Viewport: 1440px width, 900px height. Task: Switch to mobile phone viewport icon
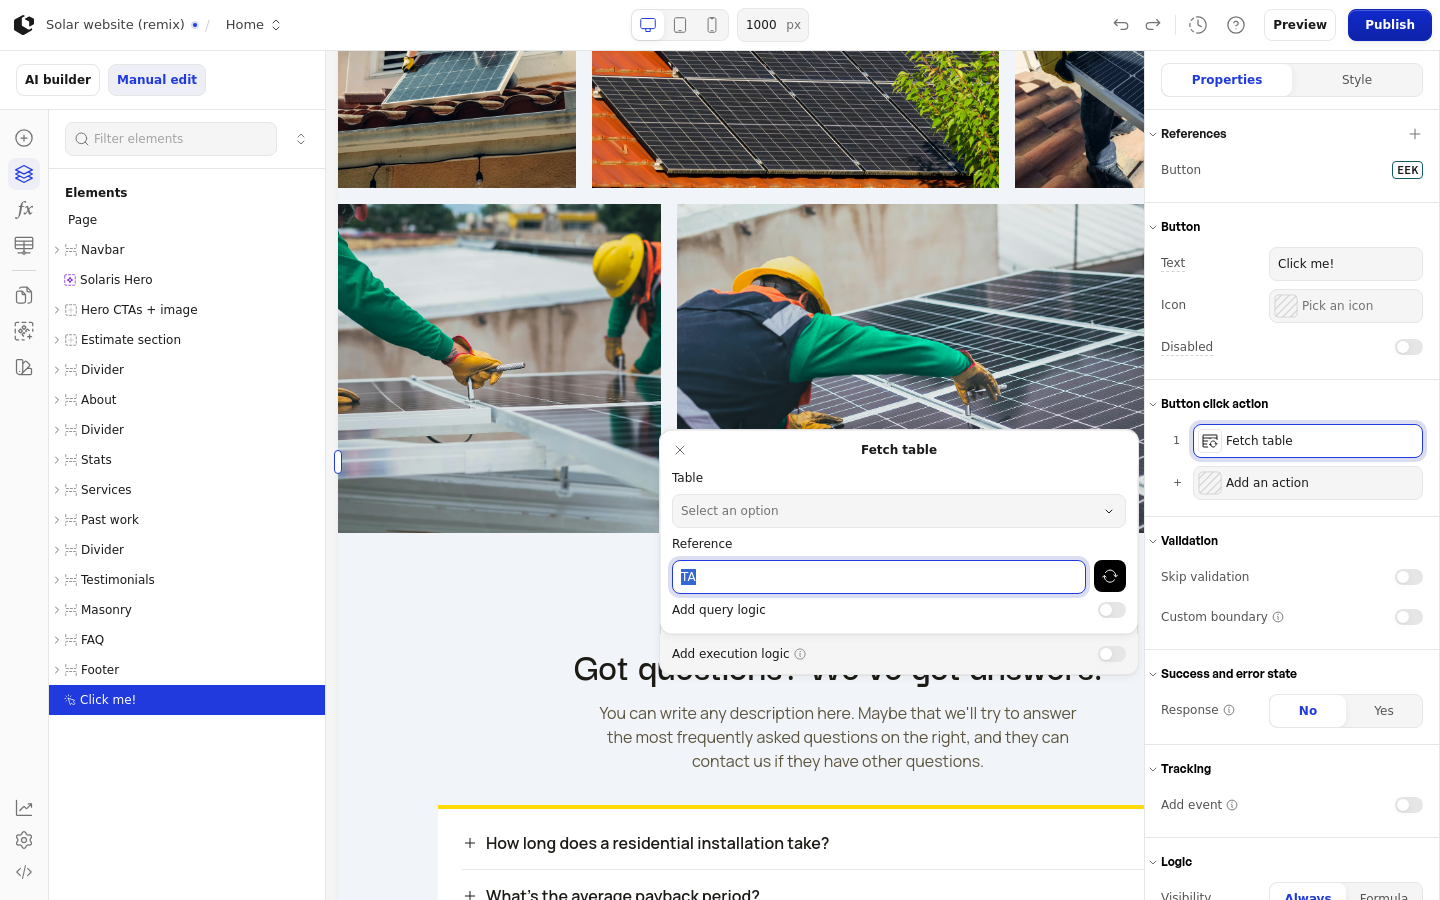click(x=712, y=25)
